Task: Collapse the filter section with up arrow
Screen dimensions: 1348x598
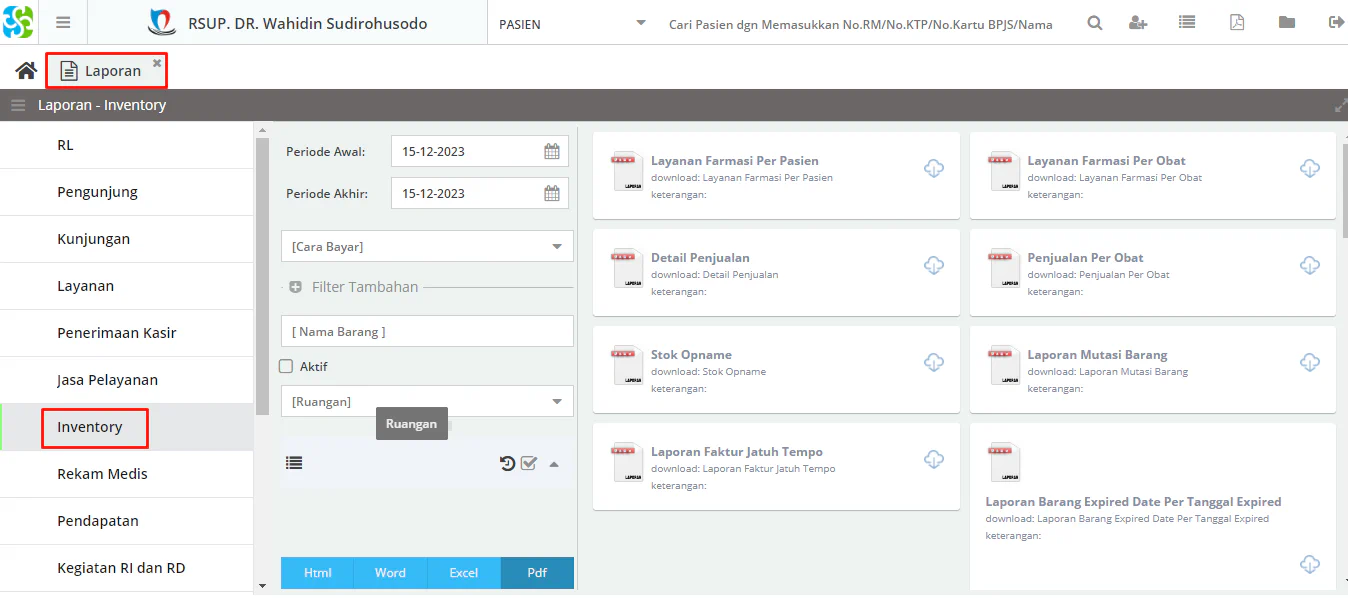Action: (554, 464)
